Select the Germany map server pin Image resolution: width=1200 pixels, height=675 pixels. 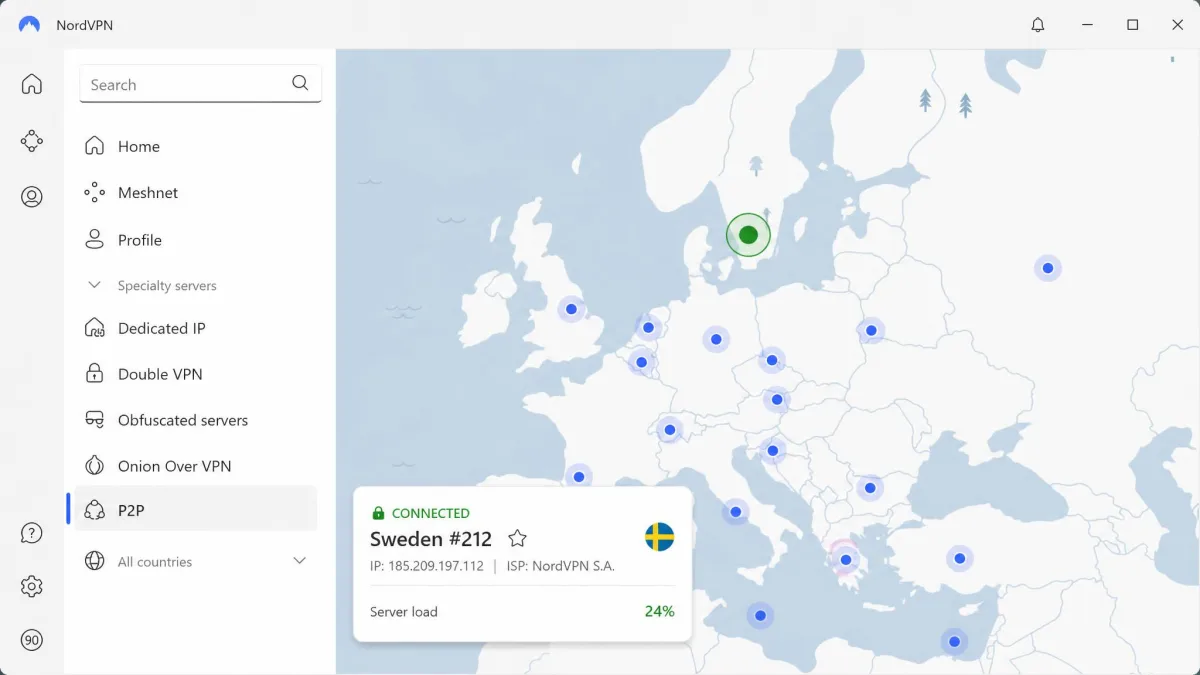pos(715,340)
